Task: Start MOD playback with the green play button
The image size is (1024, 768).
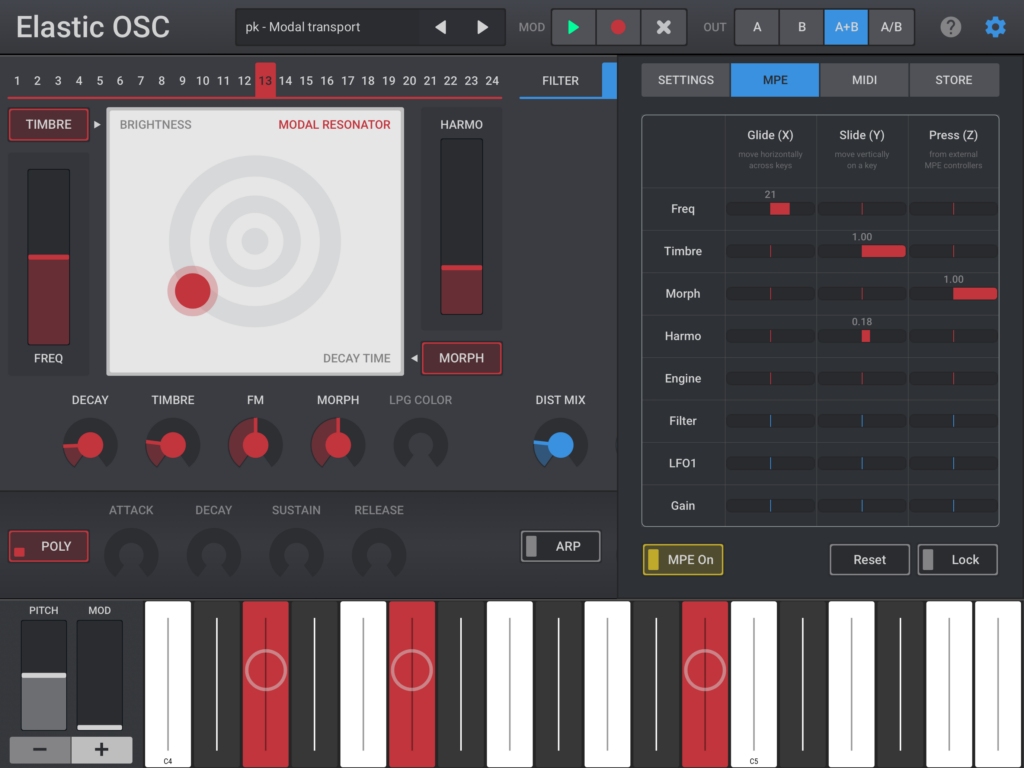Action: click(x=573, y=27)
